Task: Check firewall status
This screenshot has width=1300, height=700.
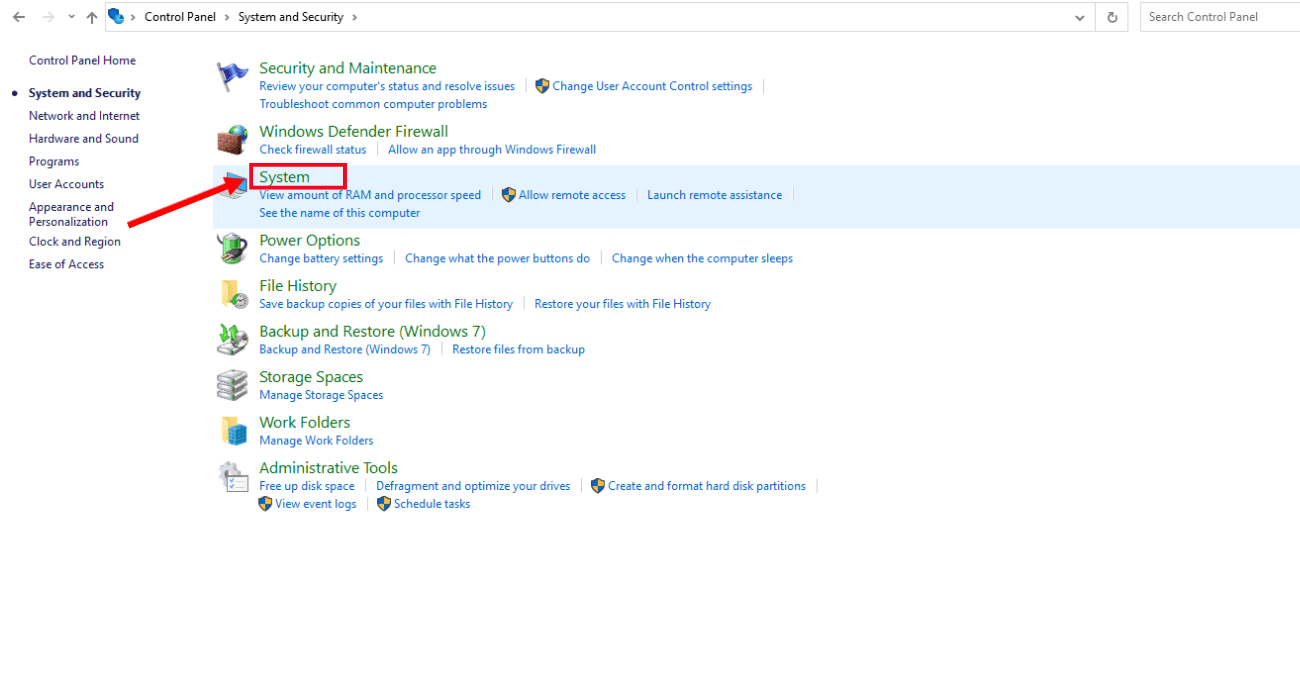Action: click(x=313, y=150)
